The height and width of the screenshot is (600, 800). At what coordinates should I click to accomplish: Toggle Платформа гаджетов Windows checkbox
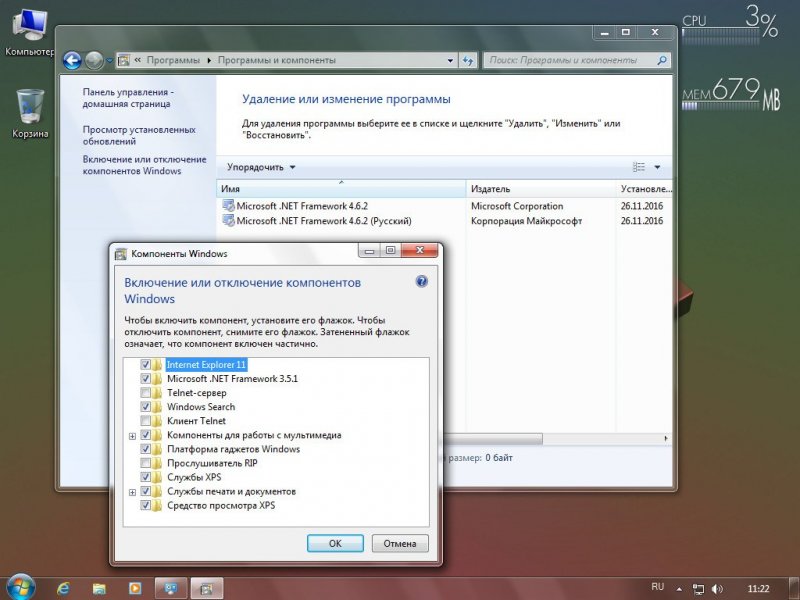(145, 449)
